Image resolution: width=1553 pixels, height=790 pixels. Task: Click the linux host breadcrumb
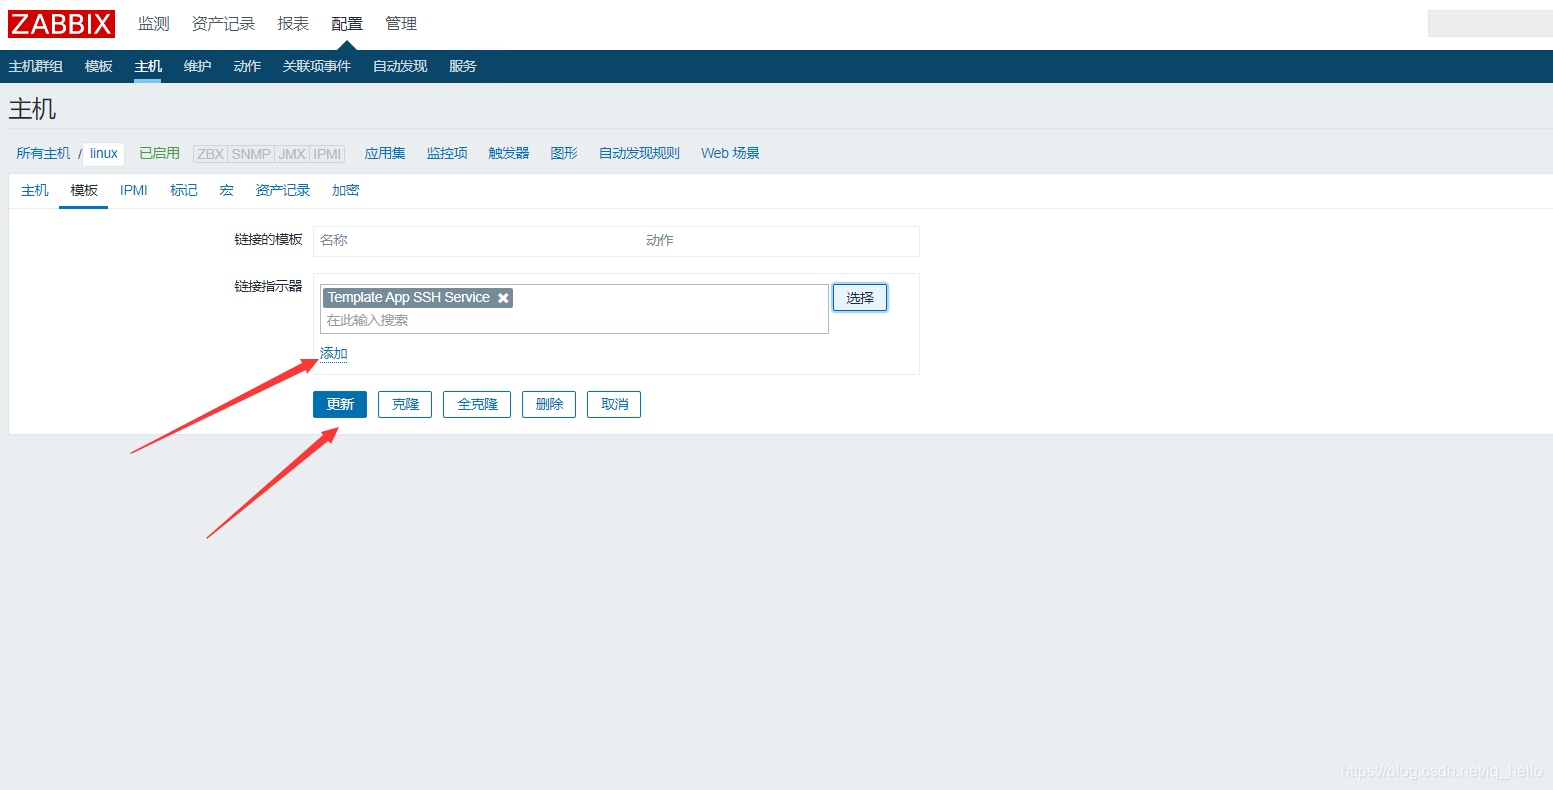click(104, 153)
